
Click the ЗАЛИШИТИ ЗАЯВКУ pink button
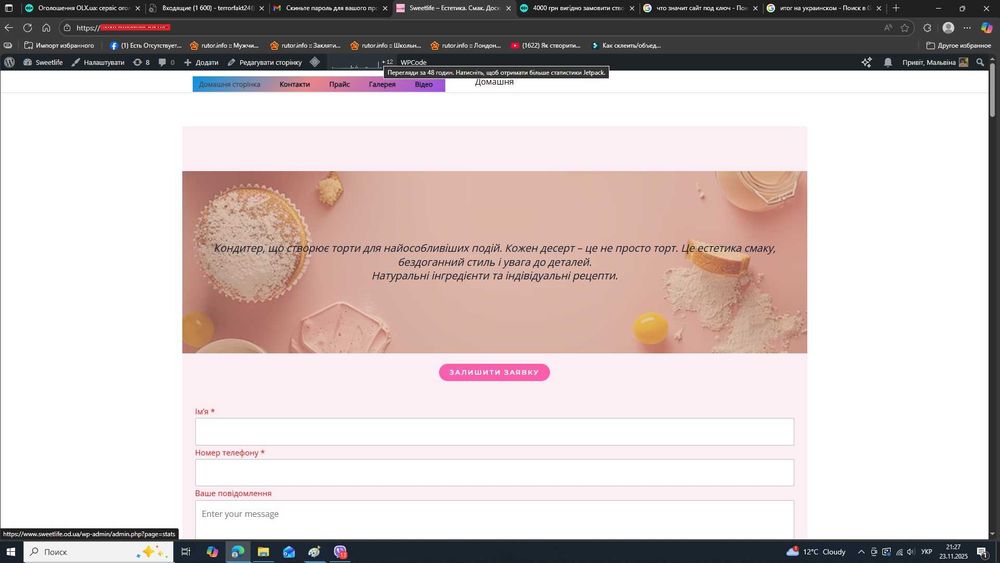click(494, 372)
